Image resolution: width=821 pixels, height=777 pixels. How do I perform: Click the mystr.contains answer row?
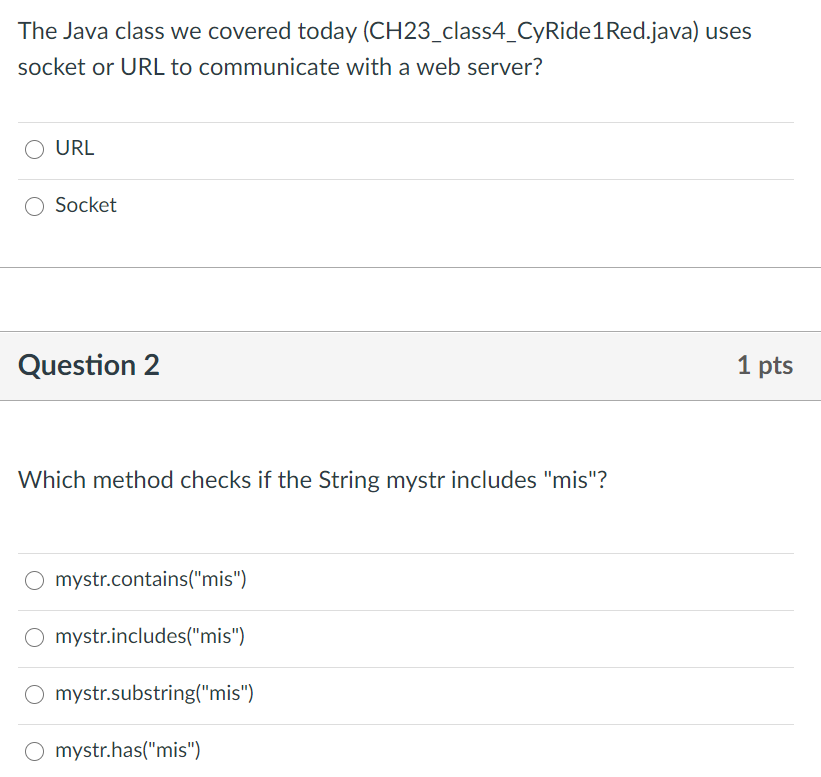coord(150,580)
